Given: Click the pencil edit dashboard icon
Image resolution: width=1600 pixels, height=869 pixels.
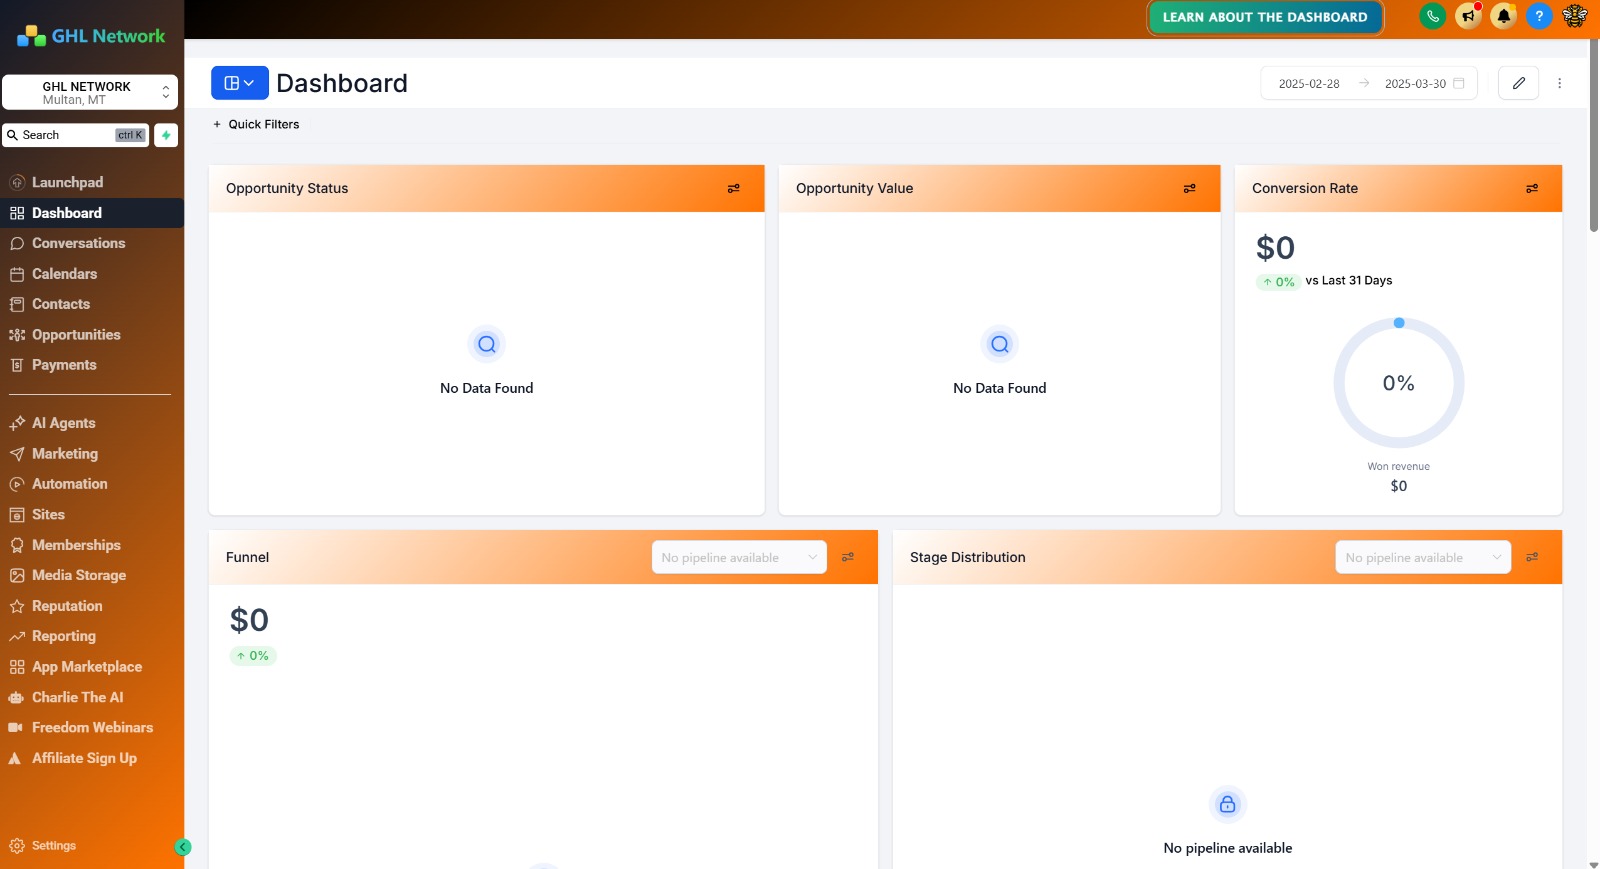Looking at the screenshot, I should coord(1518,83).
